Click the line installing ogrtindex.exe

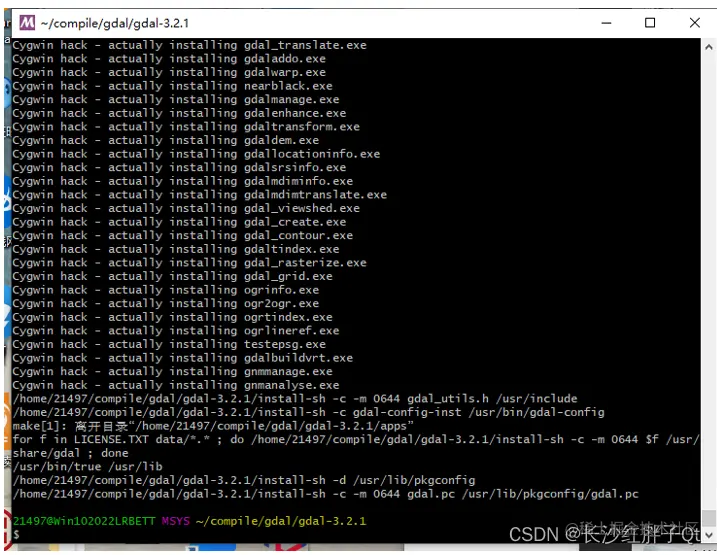[172, 317]
